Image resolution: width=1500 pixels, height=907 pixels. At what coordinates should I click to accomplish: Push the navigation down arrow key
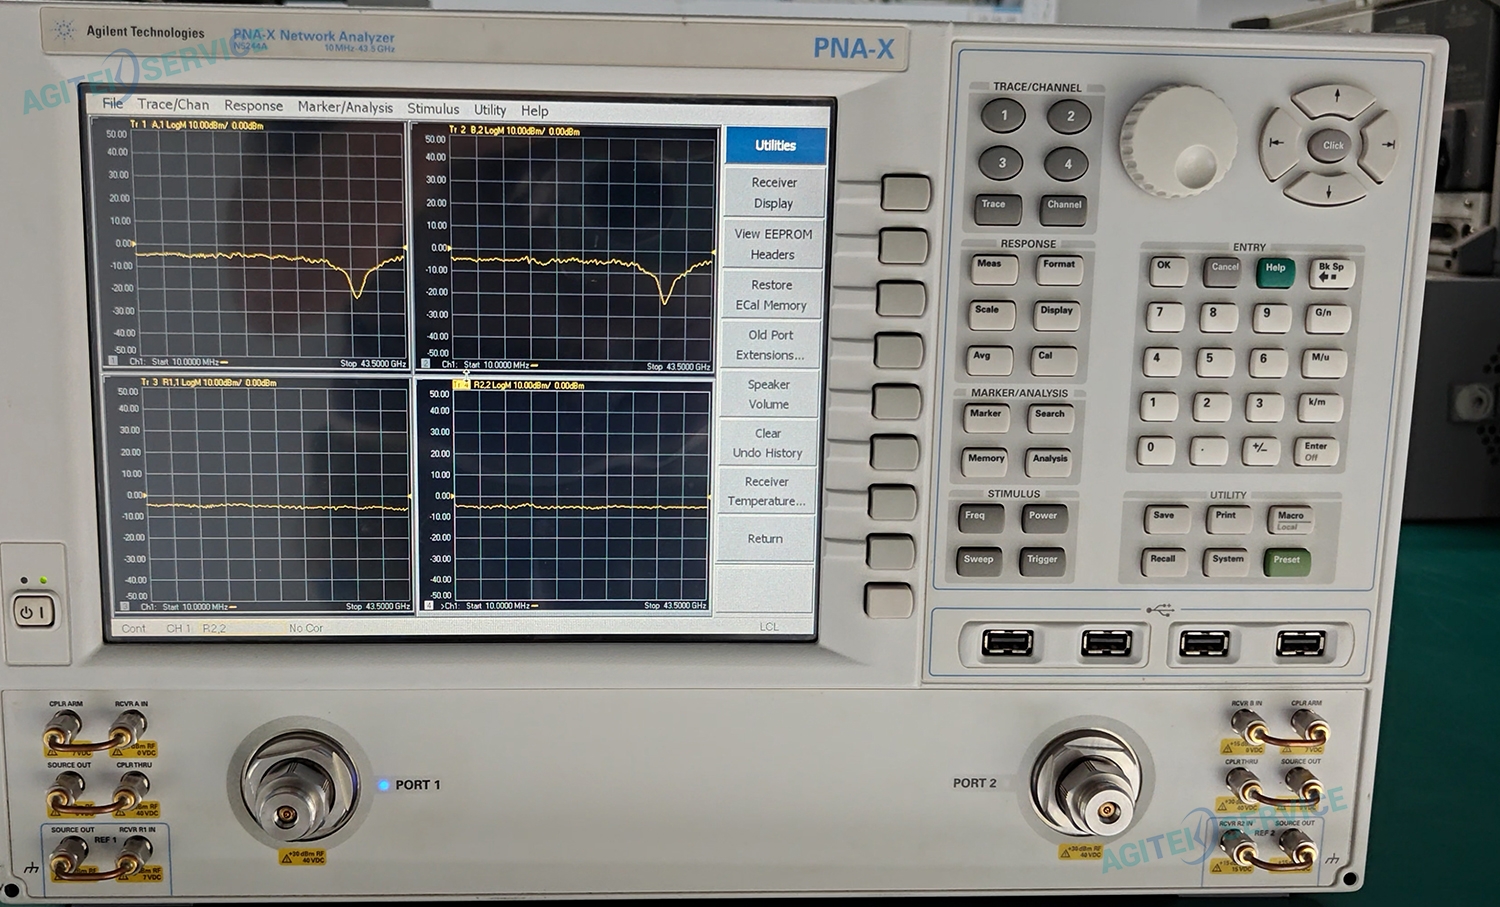(1328, 189)
